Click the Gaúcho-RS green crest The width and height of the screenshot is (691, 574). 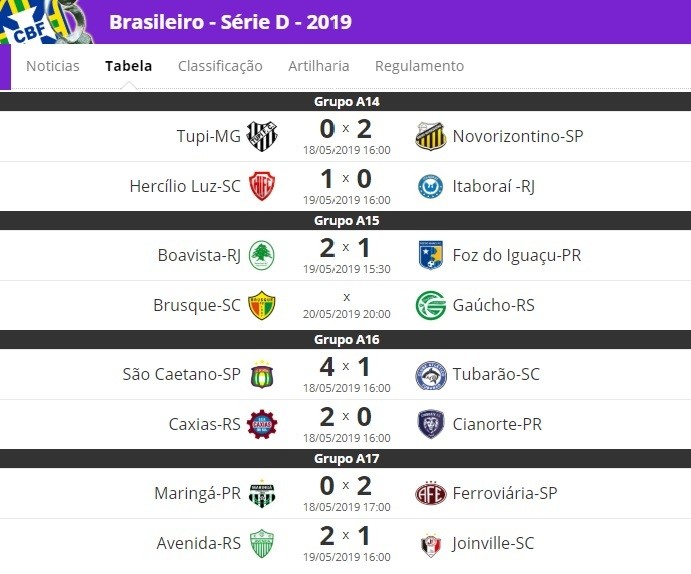(431, 305)
